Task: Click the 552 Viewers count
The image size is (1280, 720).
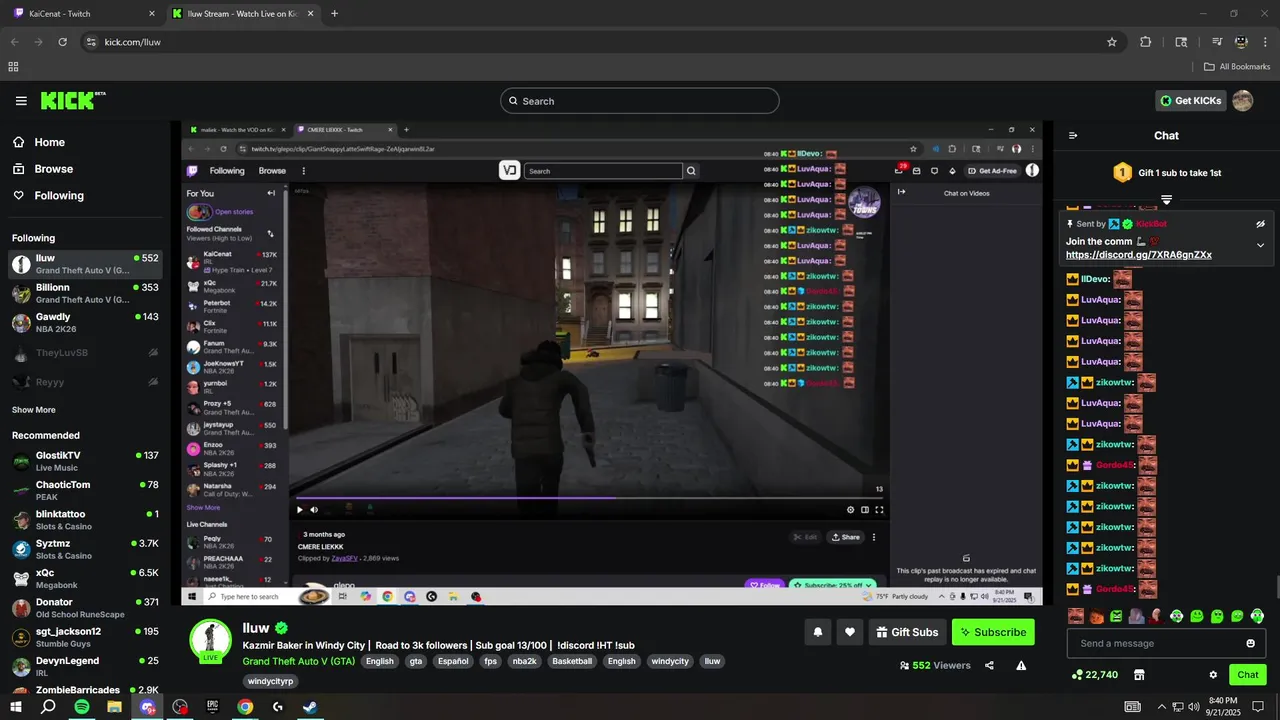Action: click(935, 665)
